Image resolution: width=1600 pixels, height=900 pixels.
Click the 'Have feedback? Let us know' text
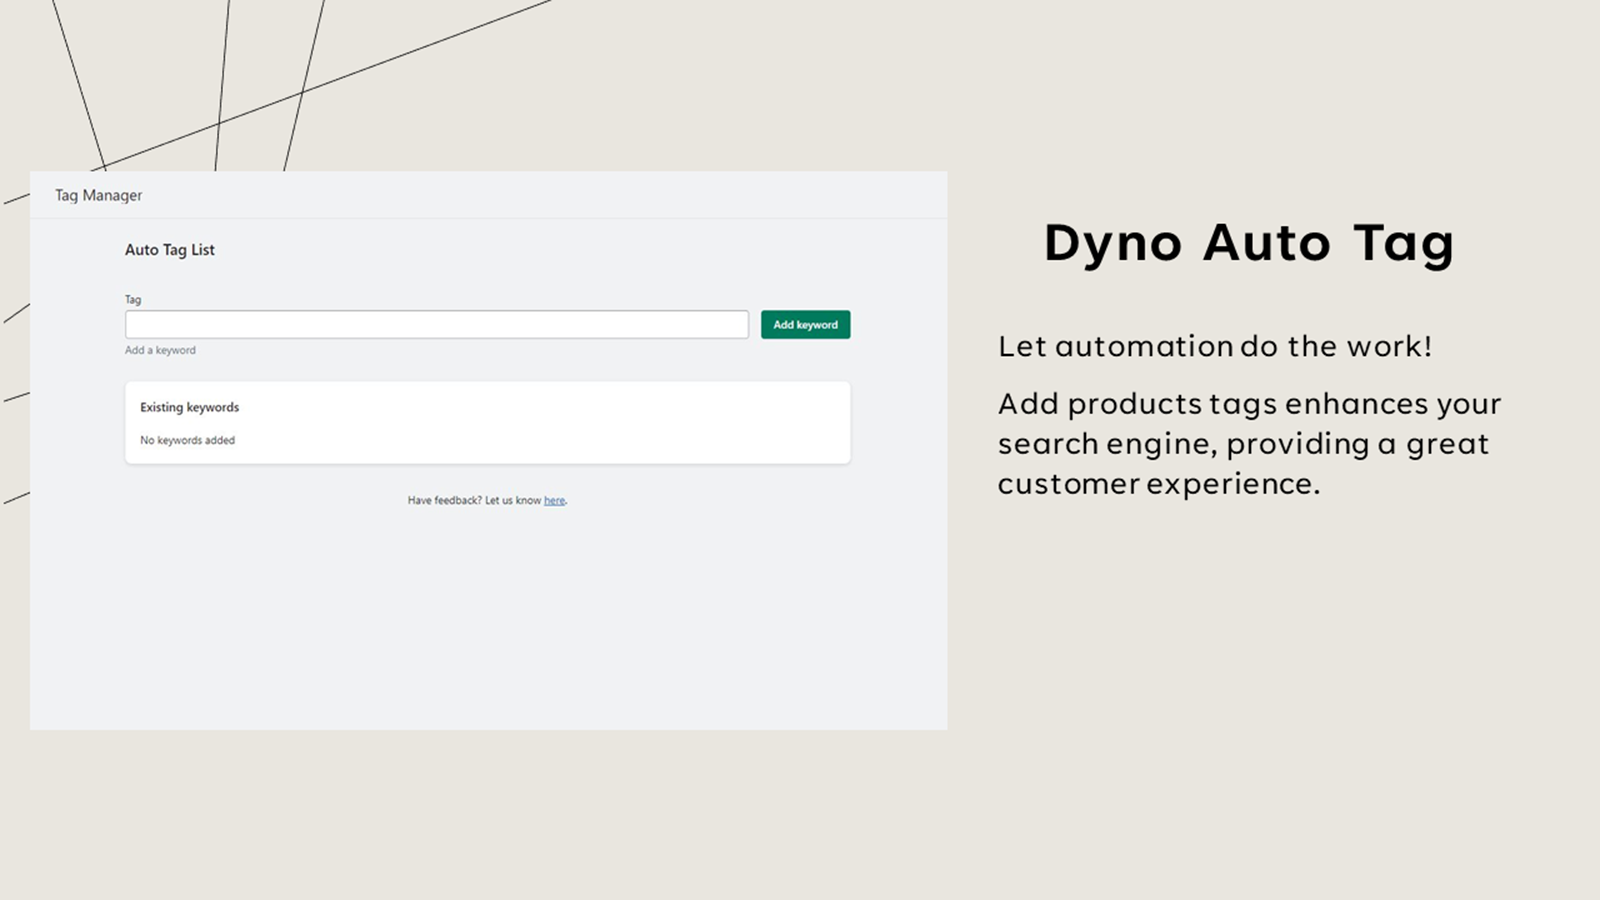(x=474, y=500)
